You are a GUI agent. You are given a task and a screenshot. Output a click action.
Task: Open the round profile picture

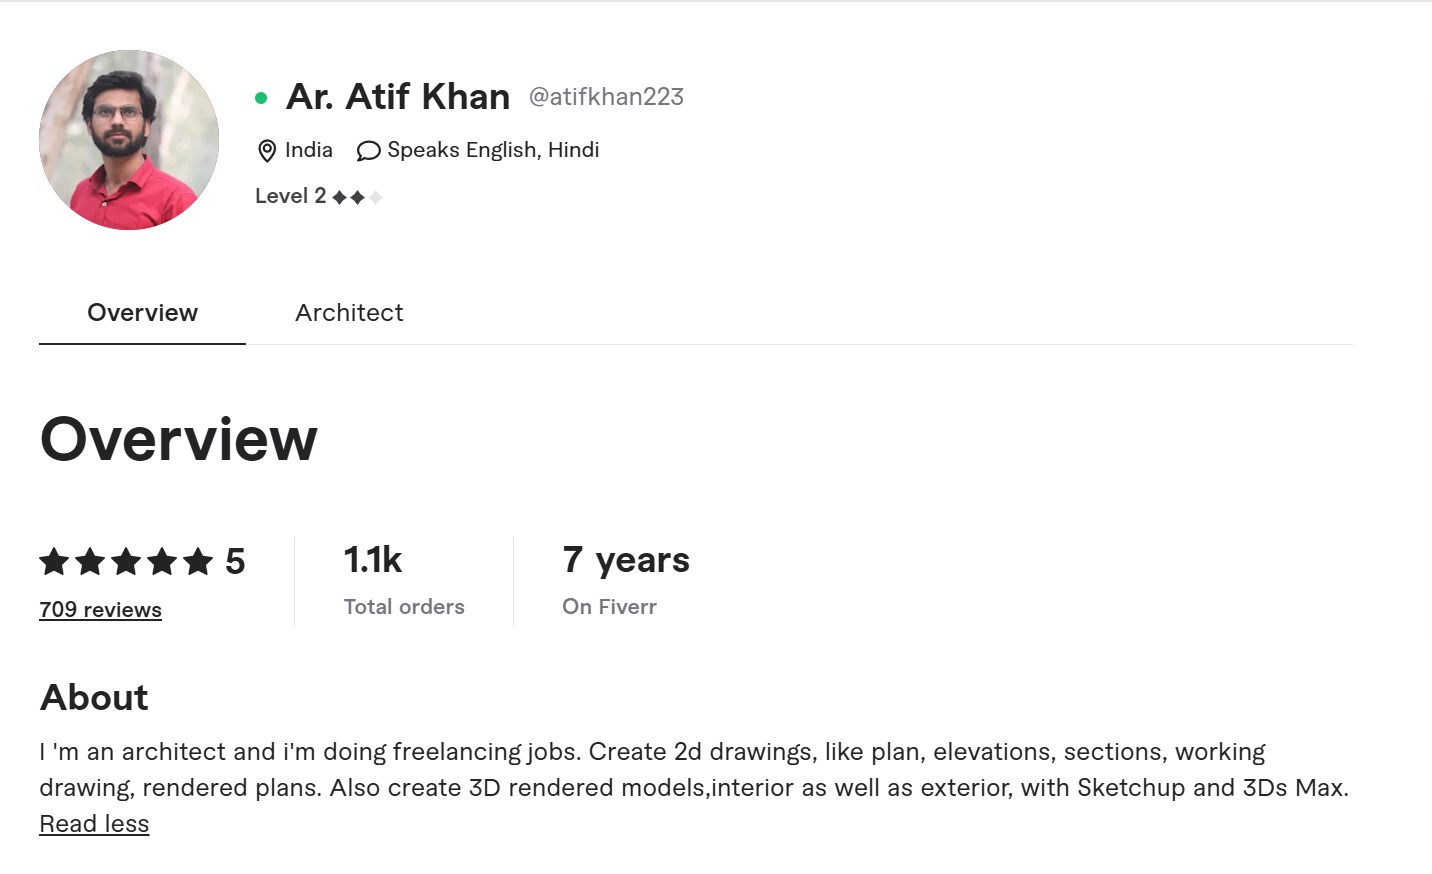click(129, 140)
